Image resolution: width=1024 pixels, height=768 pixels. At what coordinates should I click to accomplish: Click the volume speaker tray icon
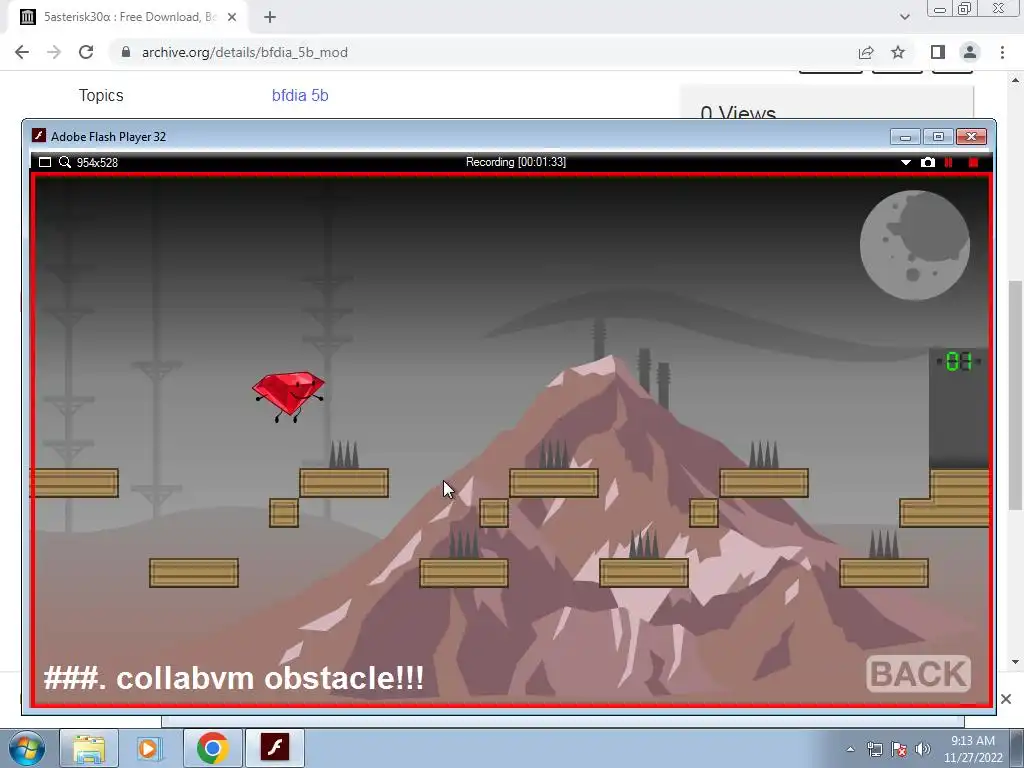click(x=923, y=749)
